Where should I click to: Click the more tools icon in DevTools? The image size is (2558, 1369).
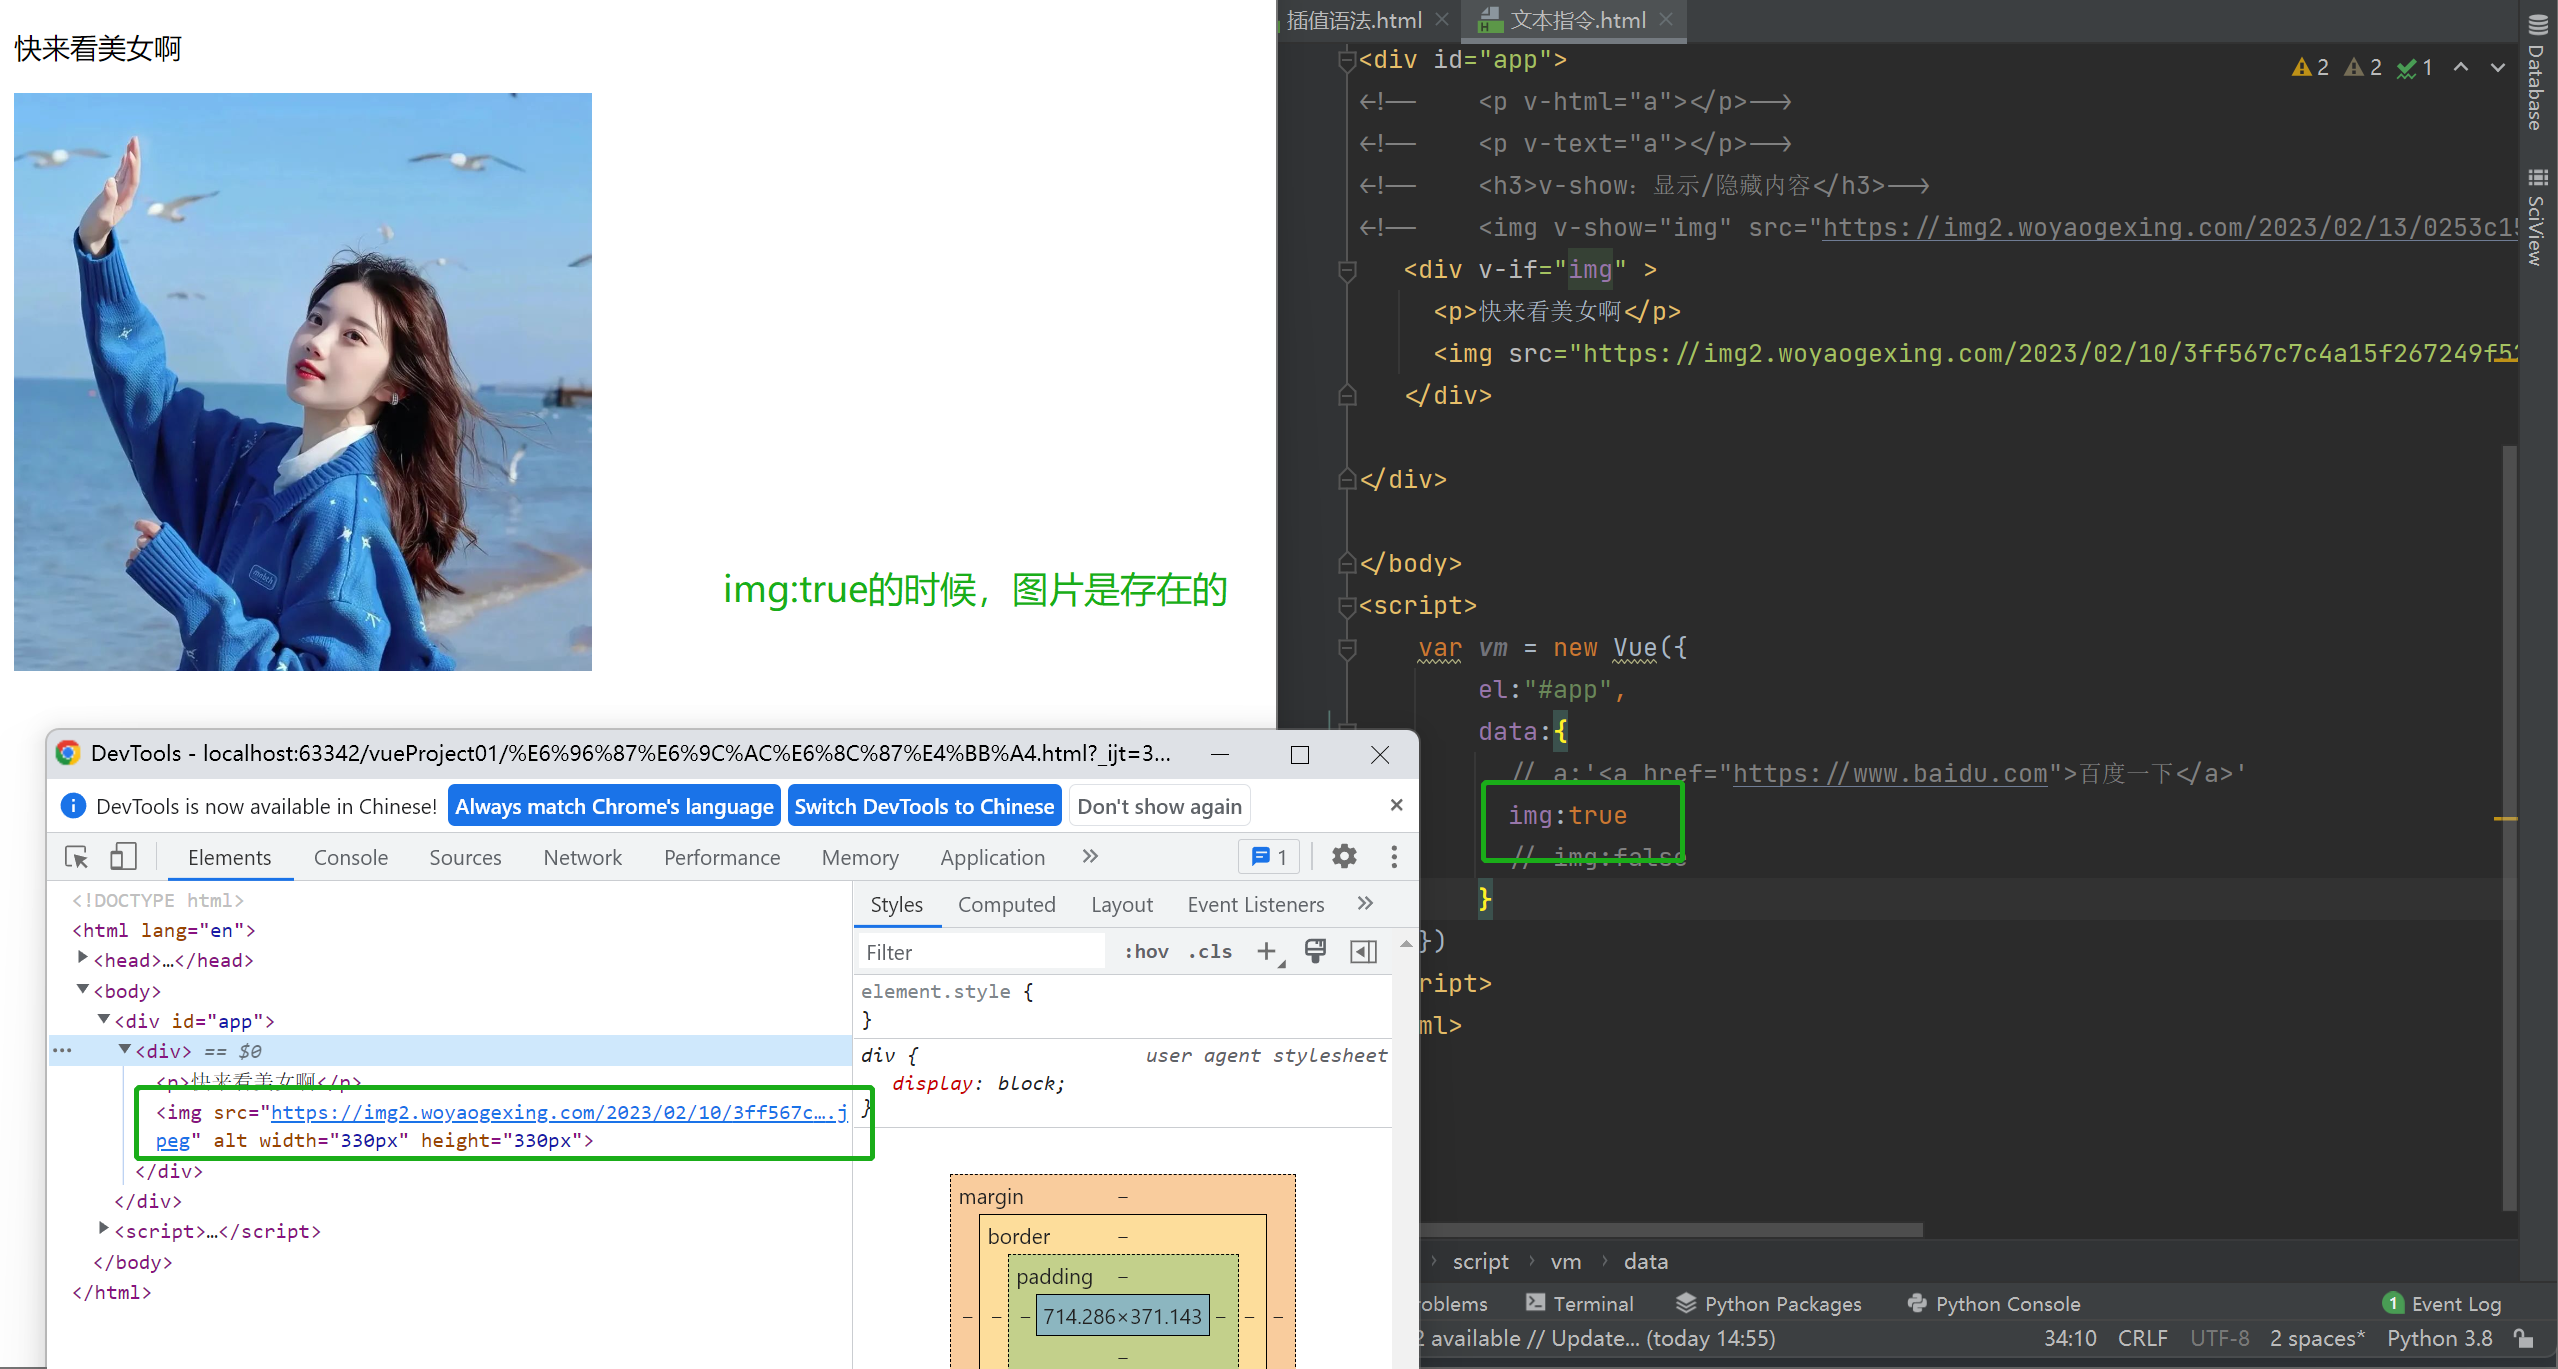(x=1394, y=858)
